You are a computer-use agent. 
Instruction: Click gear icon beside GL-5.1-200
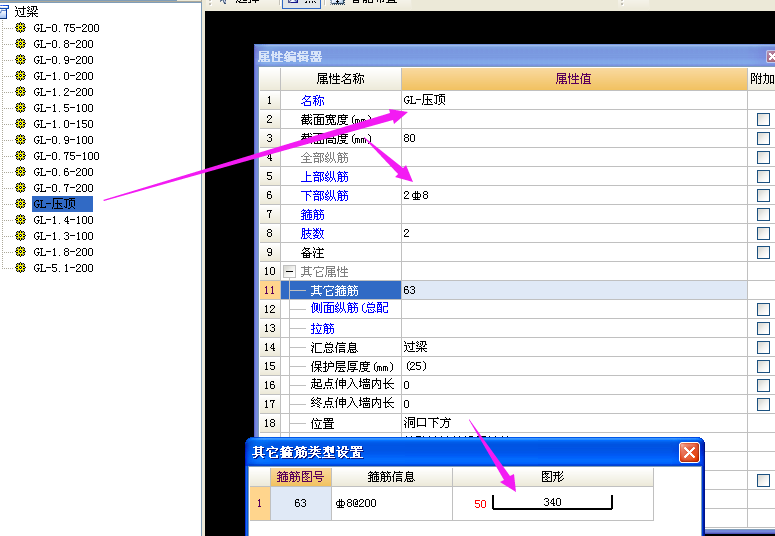tap(20, 268)
